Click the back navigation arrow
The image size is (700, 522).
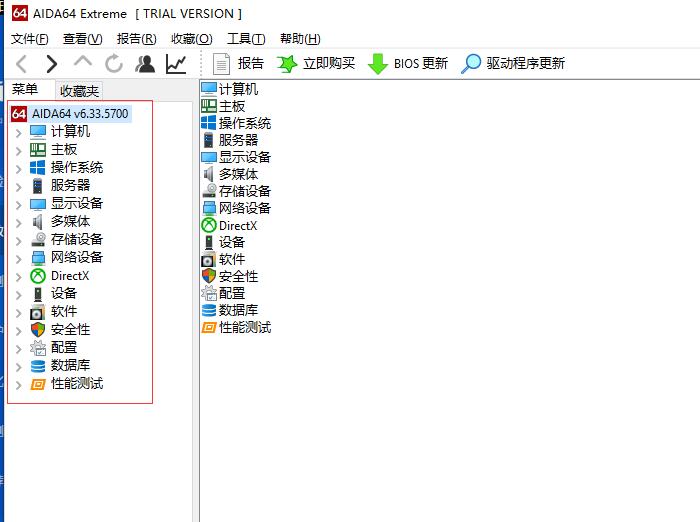click(x=21, y=64)
